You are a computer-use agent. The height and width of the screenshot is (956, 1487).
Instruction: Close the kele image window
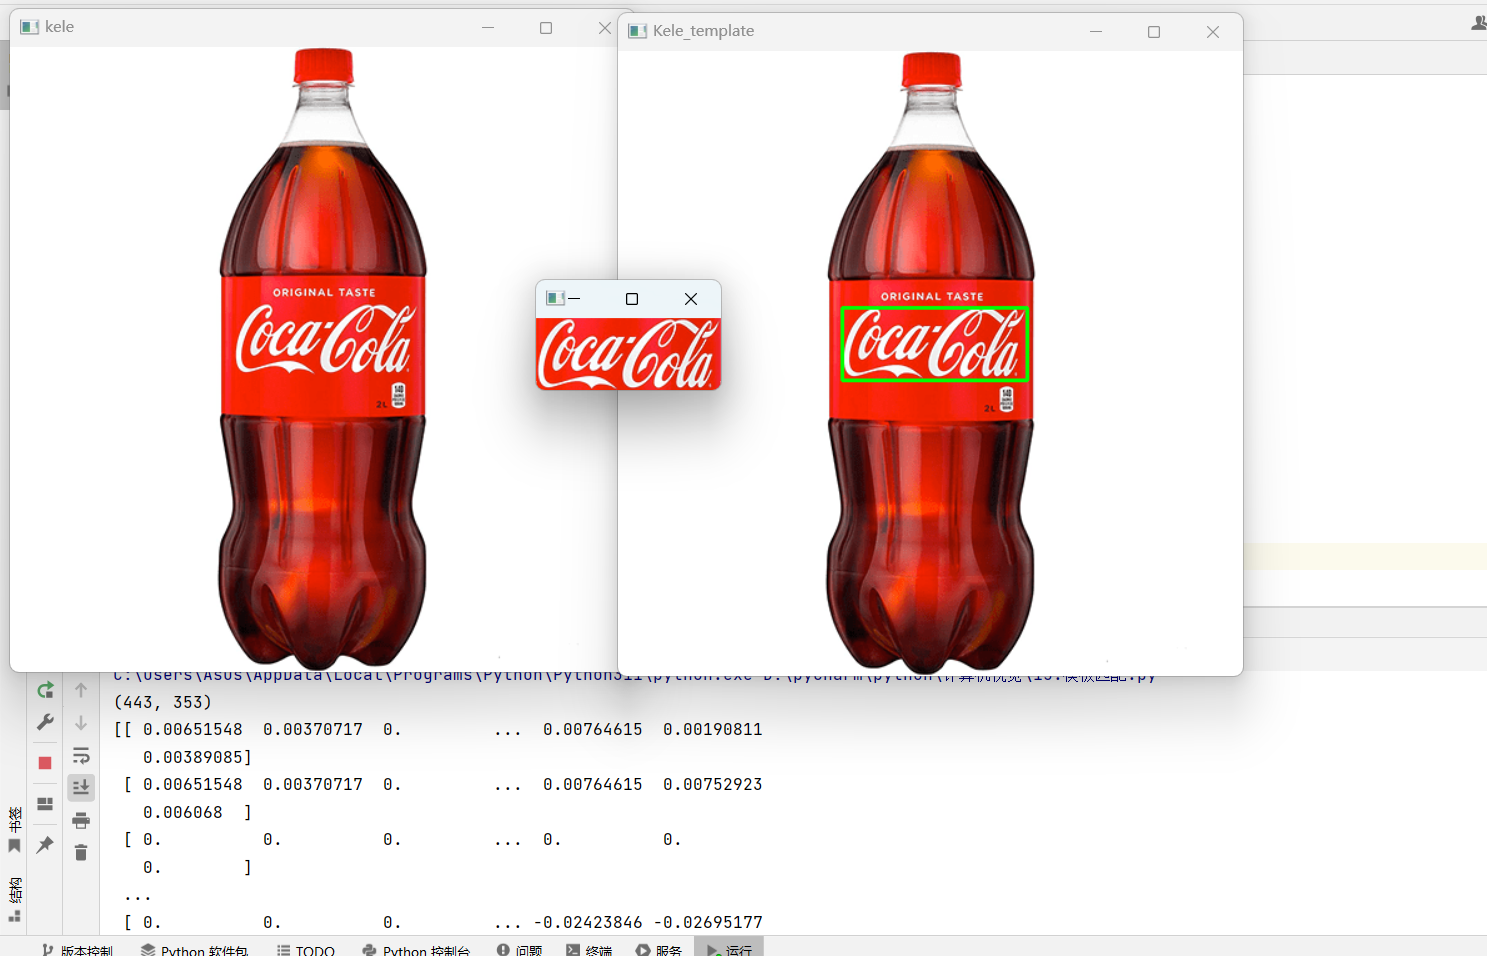604,27
